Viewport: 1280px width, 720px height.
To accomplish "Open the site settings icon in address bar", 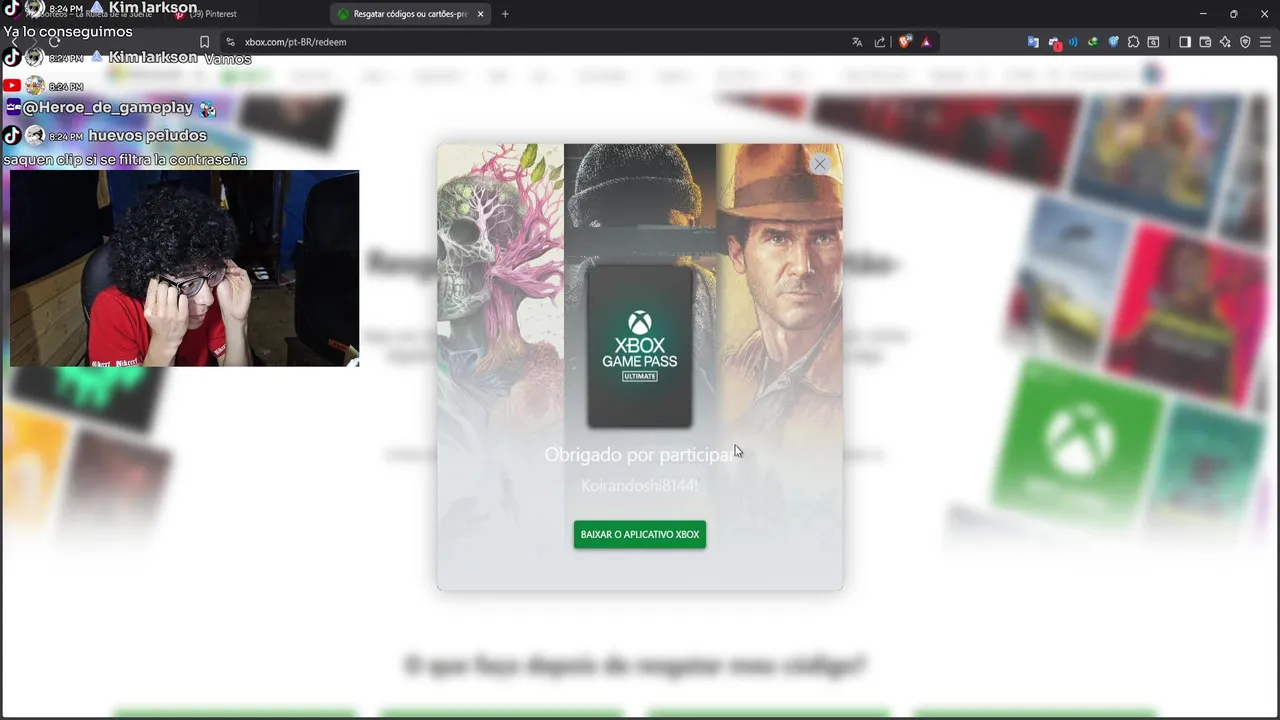I will [x=230, y=42].
